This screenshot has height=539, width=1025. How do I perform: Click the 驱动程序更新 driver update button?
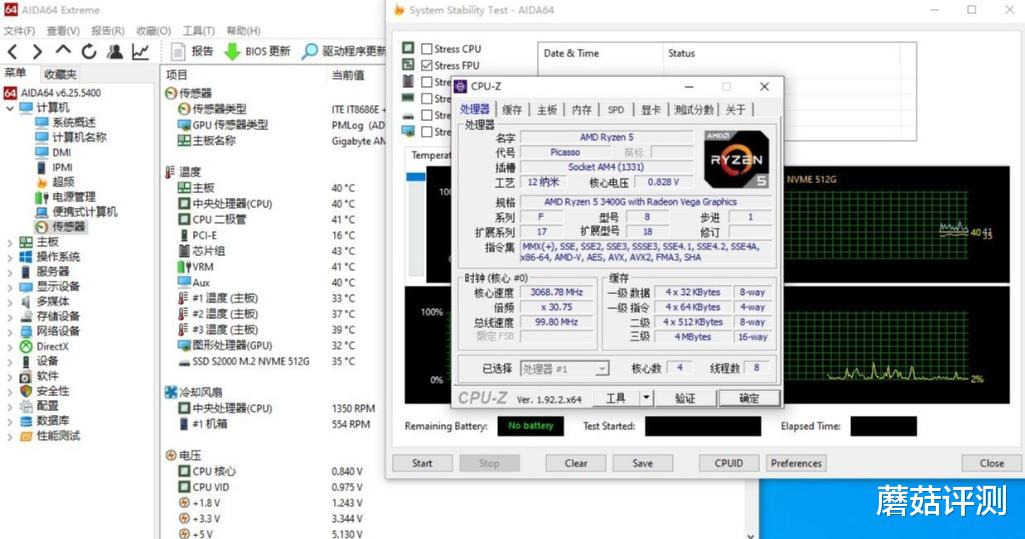344,51
